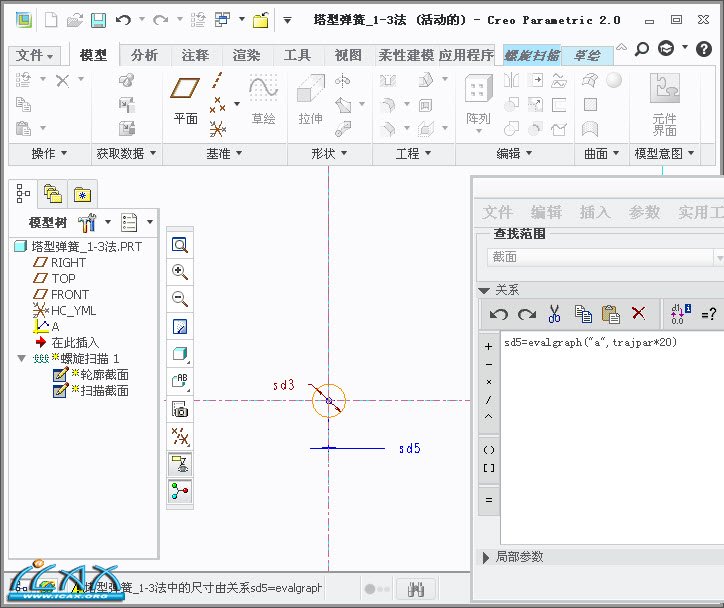This screenshot has width=724, height=608.
Task: Expand the 局部参数 section
Action: 486,557
